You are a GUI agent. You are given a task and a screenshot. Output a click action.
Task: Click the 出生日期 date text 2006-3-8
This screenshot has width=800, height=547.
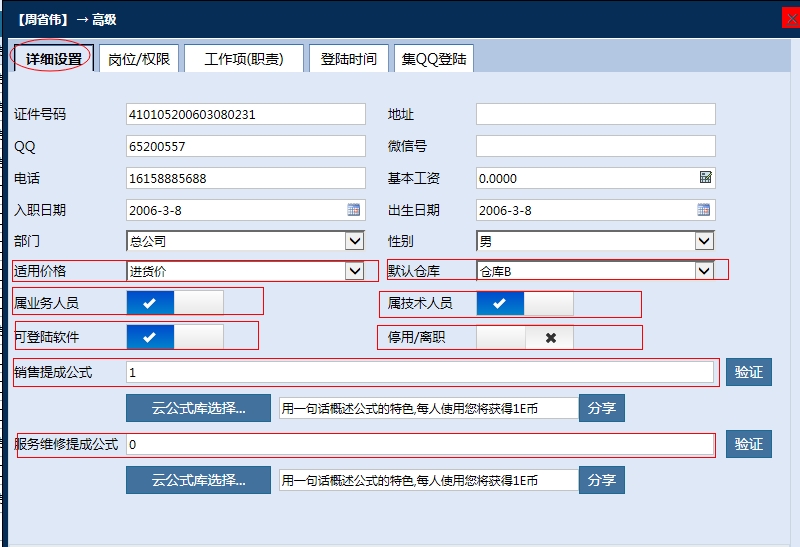[505, 210]
